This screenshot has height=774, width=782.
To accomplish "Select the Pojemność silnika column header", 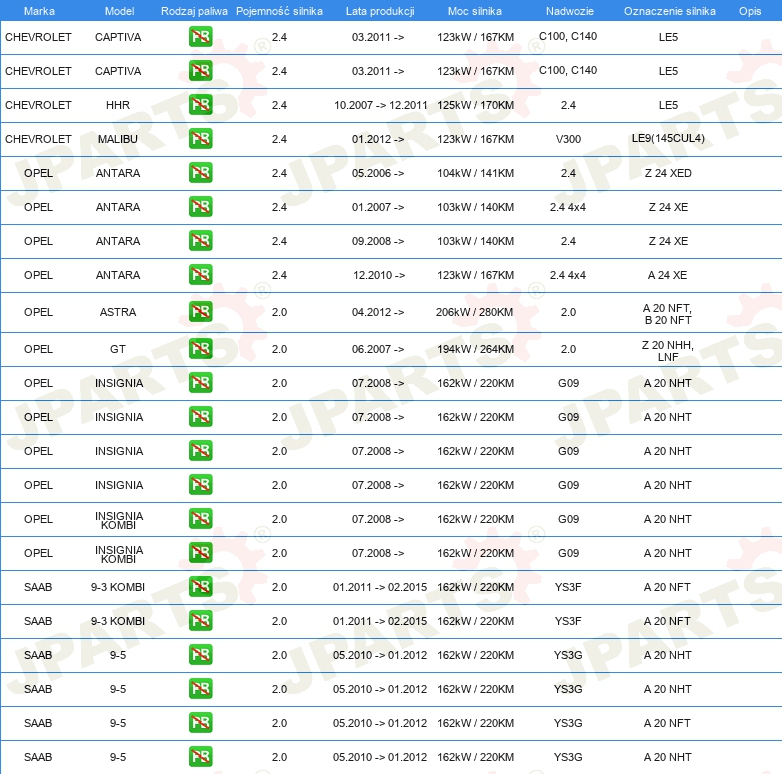I will tap(279, 10).
